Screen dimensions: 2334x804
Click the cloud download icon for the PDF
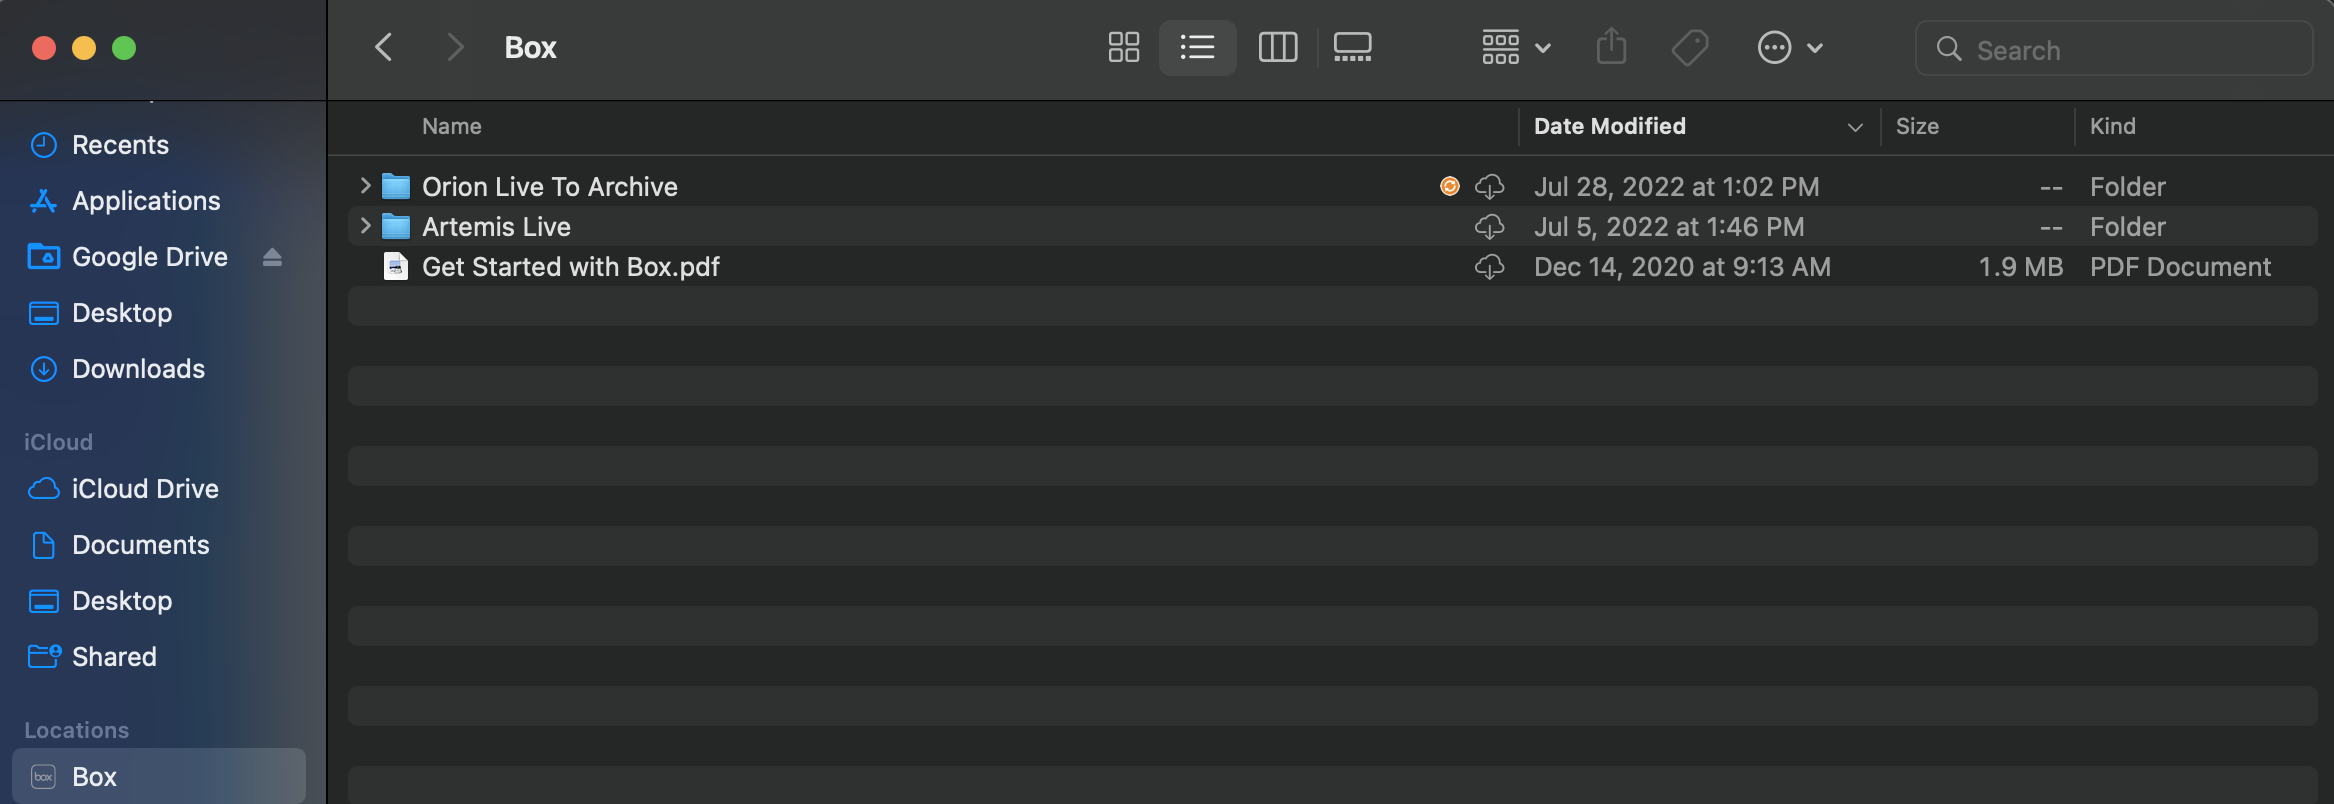coord(1489,267)
